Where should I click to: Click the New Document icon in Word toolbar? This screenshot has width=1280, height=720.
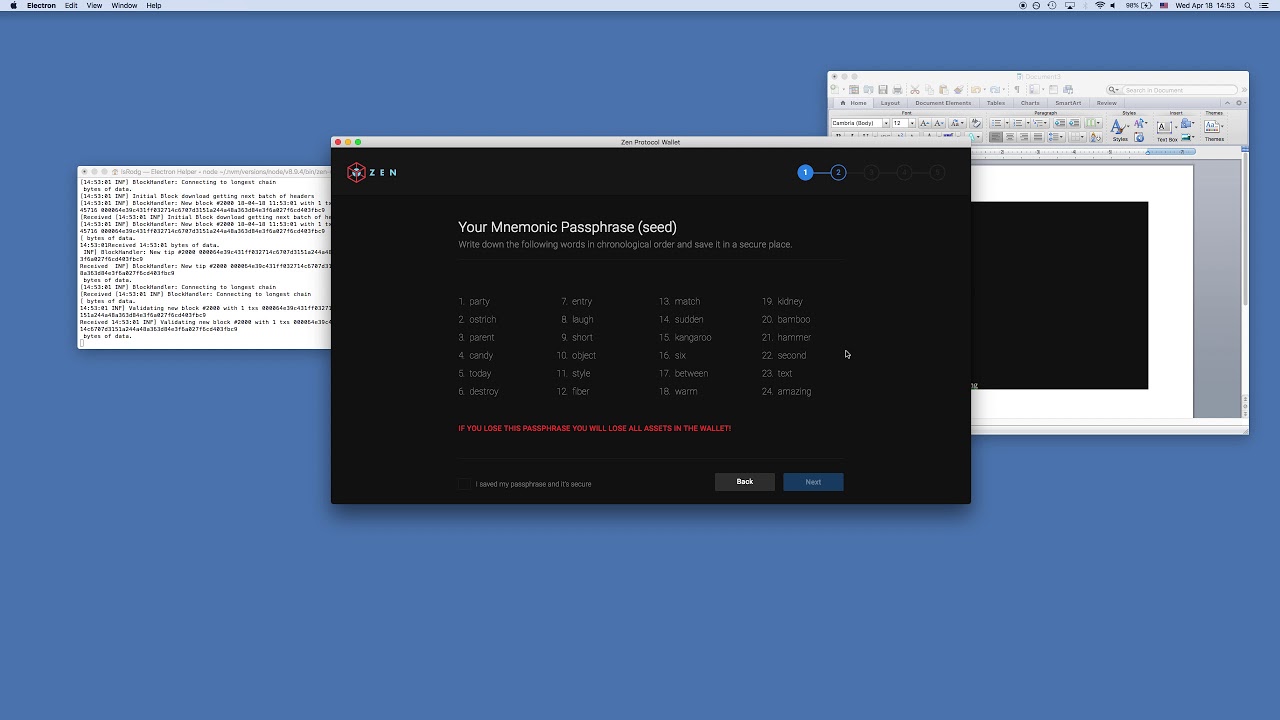(834, 90)
